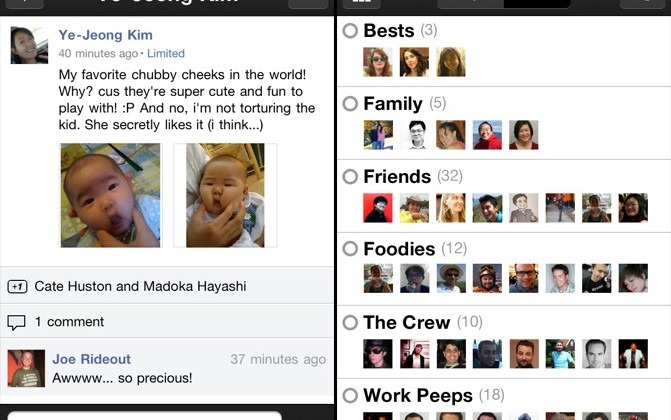Open the 1 comment row

(x=167, y=322)
